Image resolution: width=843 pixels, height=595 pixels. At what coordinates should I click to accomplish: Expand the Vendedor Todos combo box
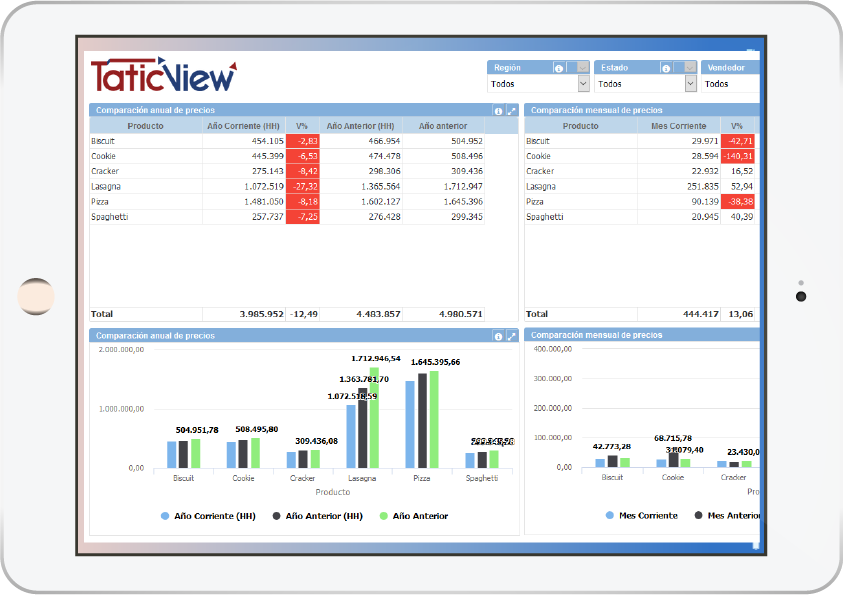tap(730, 84)
